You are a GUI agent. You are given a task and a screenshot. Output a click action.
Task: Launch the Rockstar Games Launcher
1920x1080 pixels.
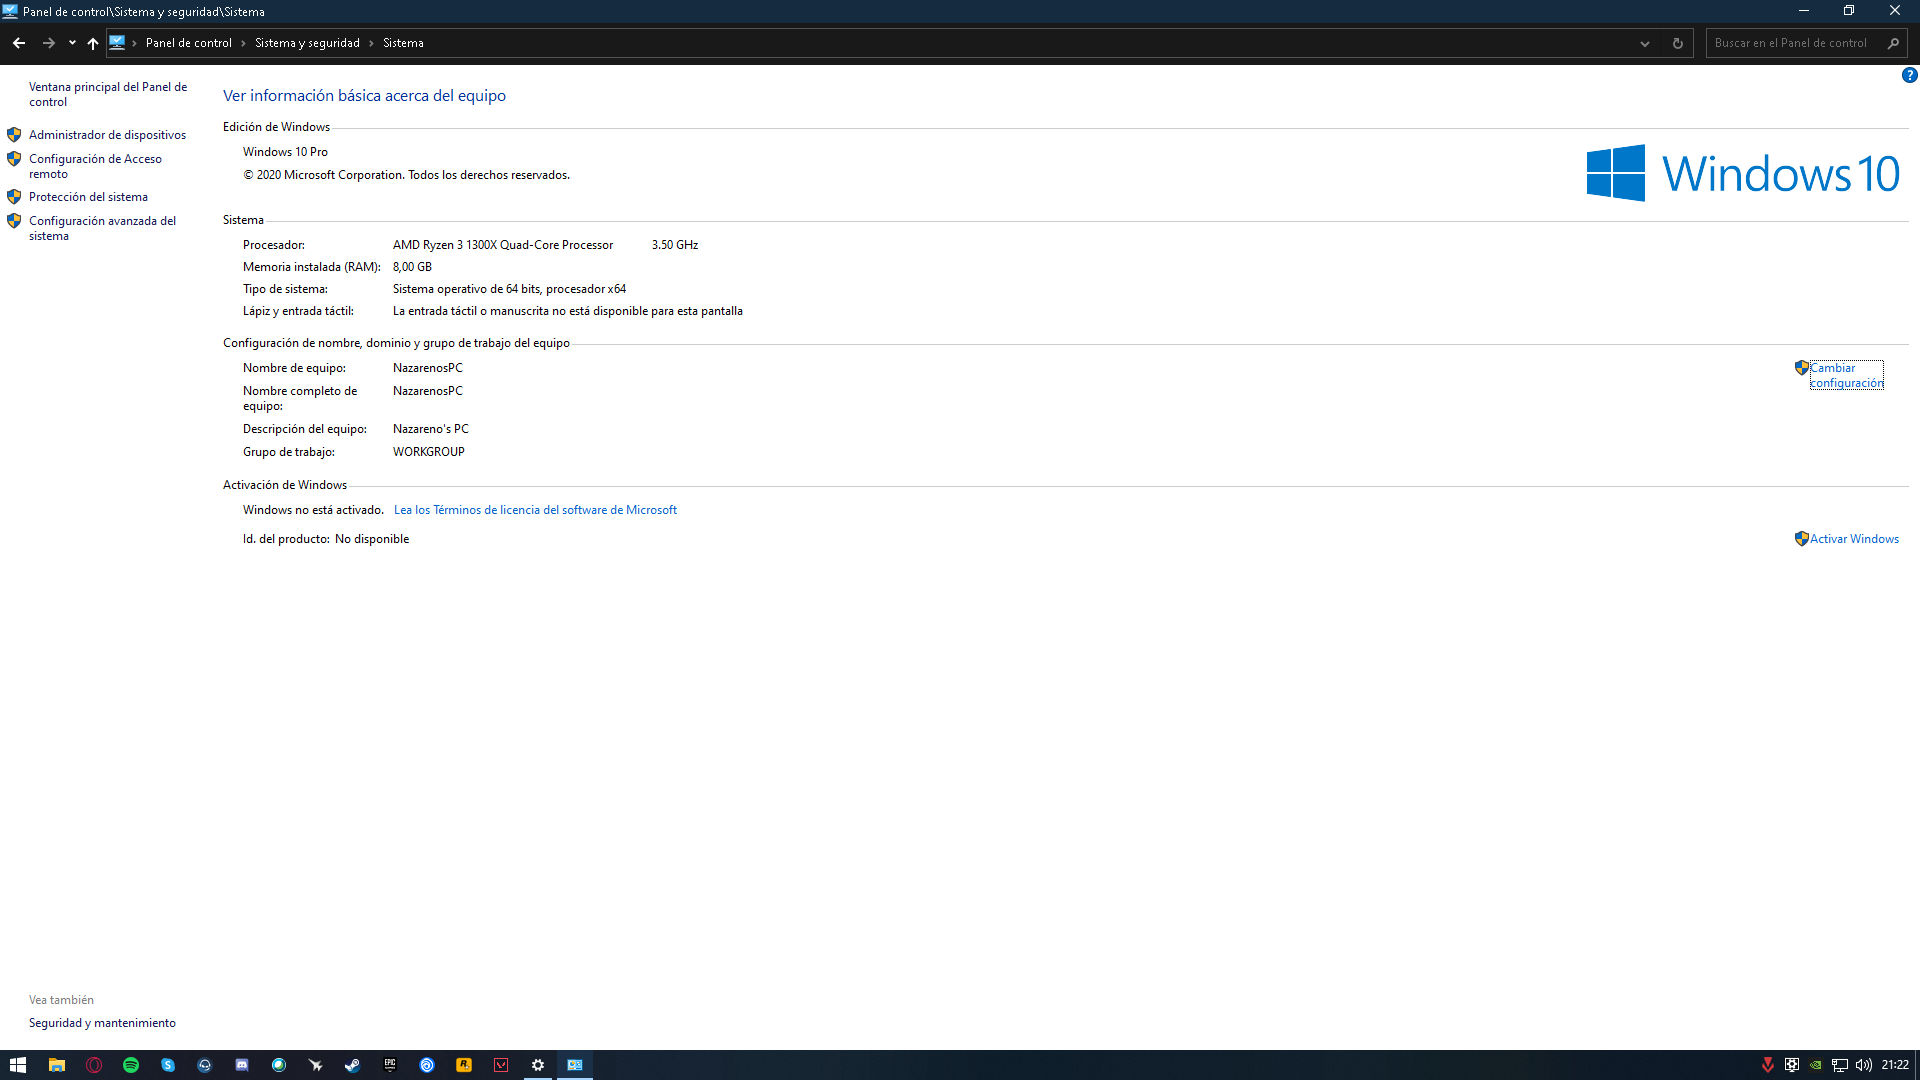(x=464, y=1065)
